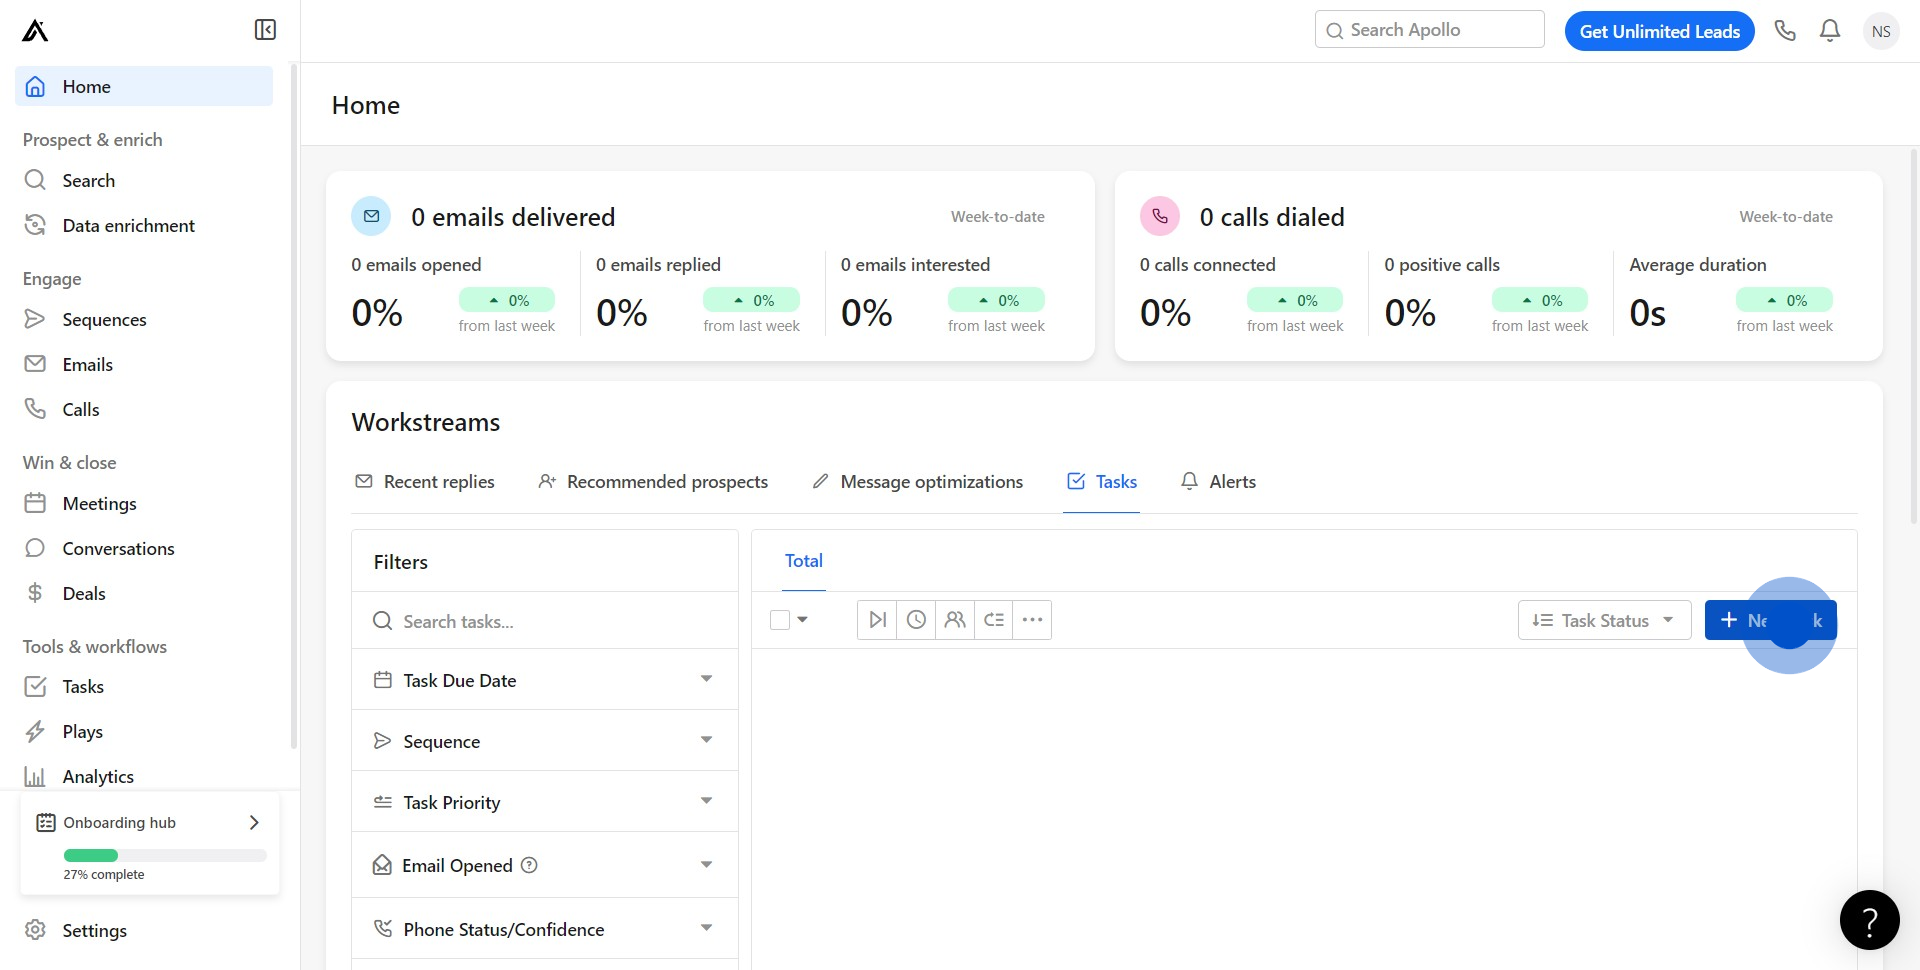This screenshot has width=1920, height=970.
Task: Click the NS user avatar
Action: click(1881, 31)
